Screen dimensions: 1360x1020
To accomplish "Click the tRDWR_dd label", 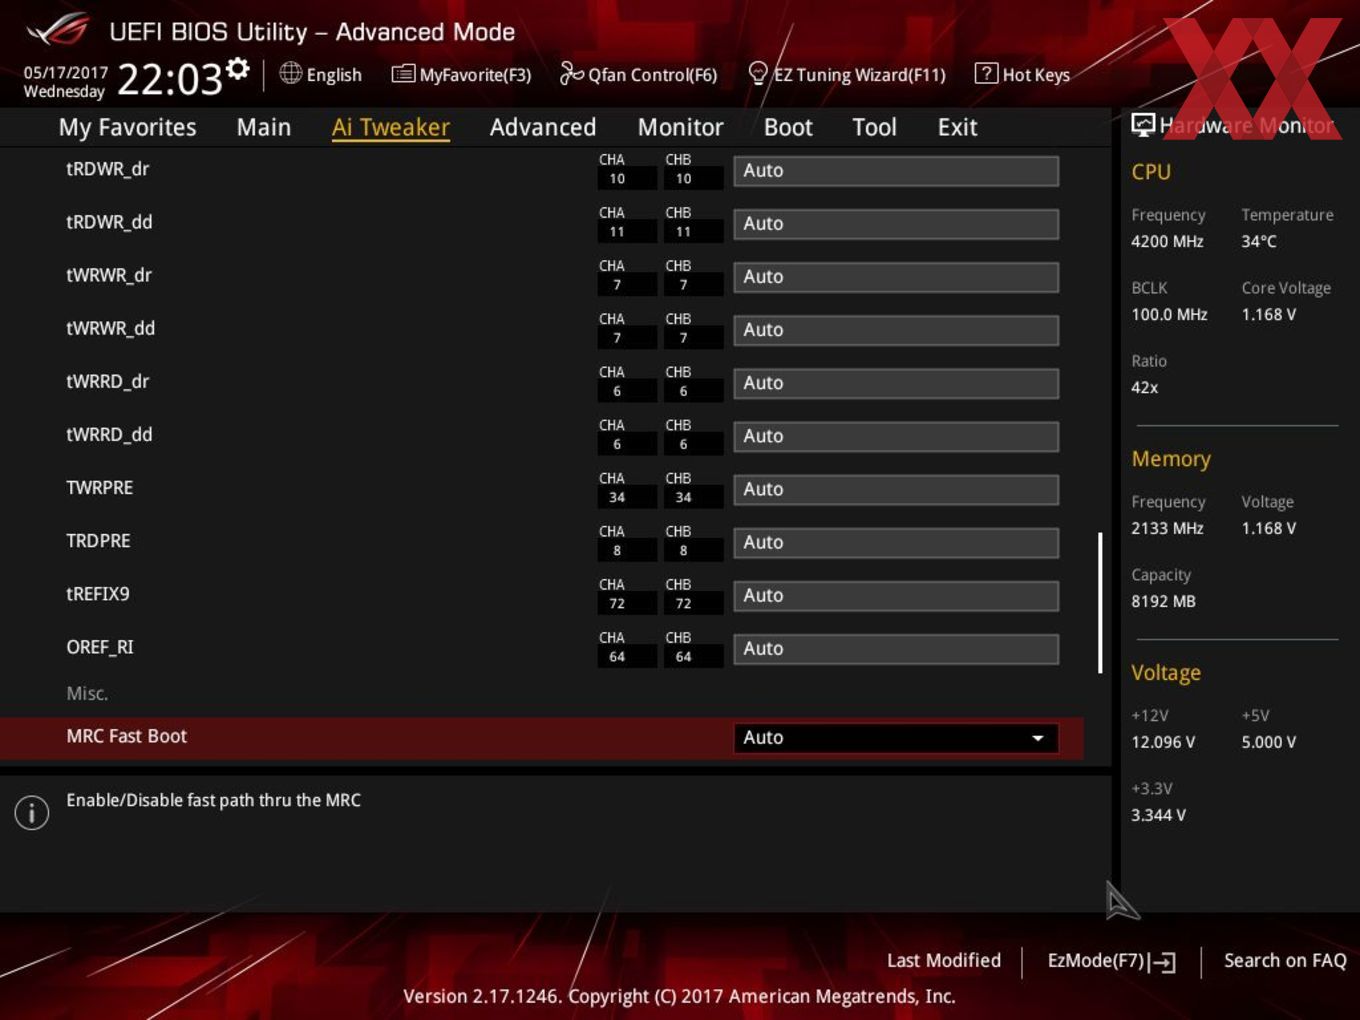I will pos(109,222).
